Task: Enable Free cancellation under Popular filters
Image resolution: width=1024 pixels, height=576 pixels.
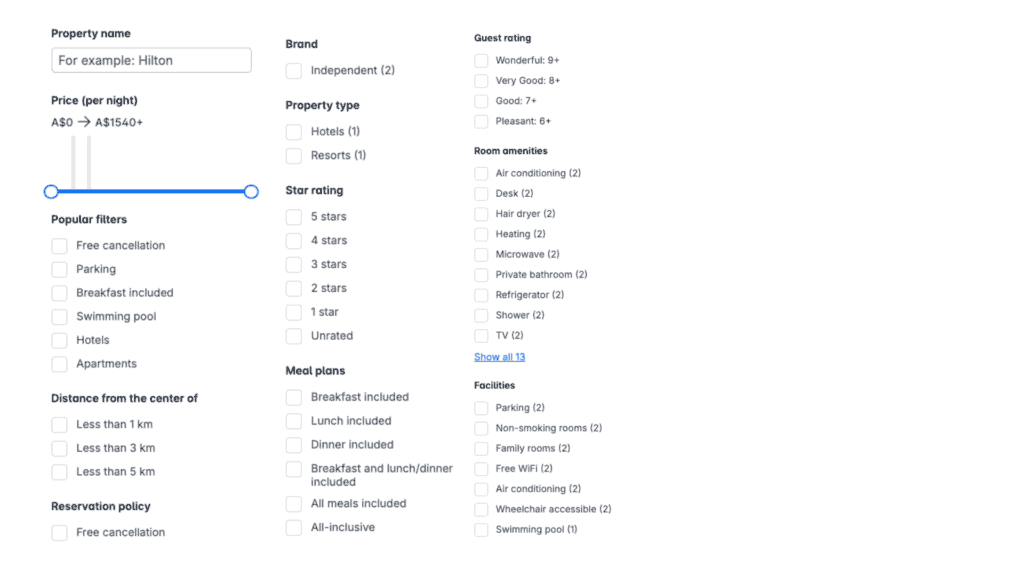Action: tap(60, 245)
